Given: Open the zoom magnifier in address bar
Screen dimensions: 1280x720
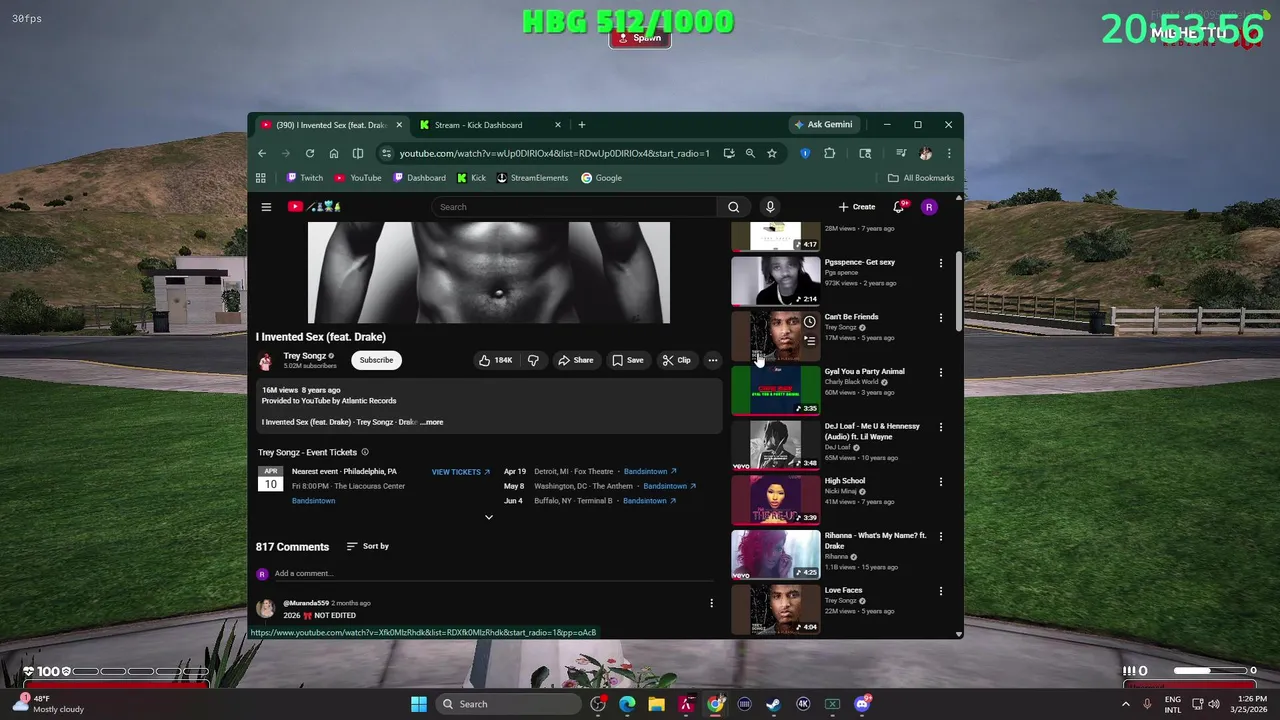Looking at the screenshot, I should [x=750, y=153].
